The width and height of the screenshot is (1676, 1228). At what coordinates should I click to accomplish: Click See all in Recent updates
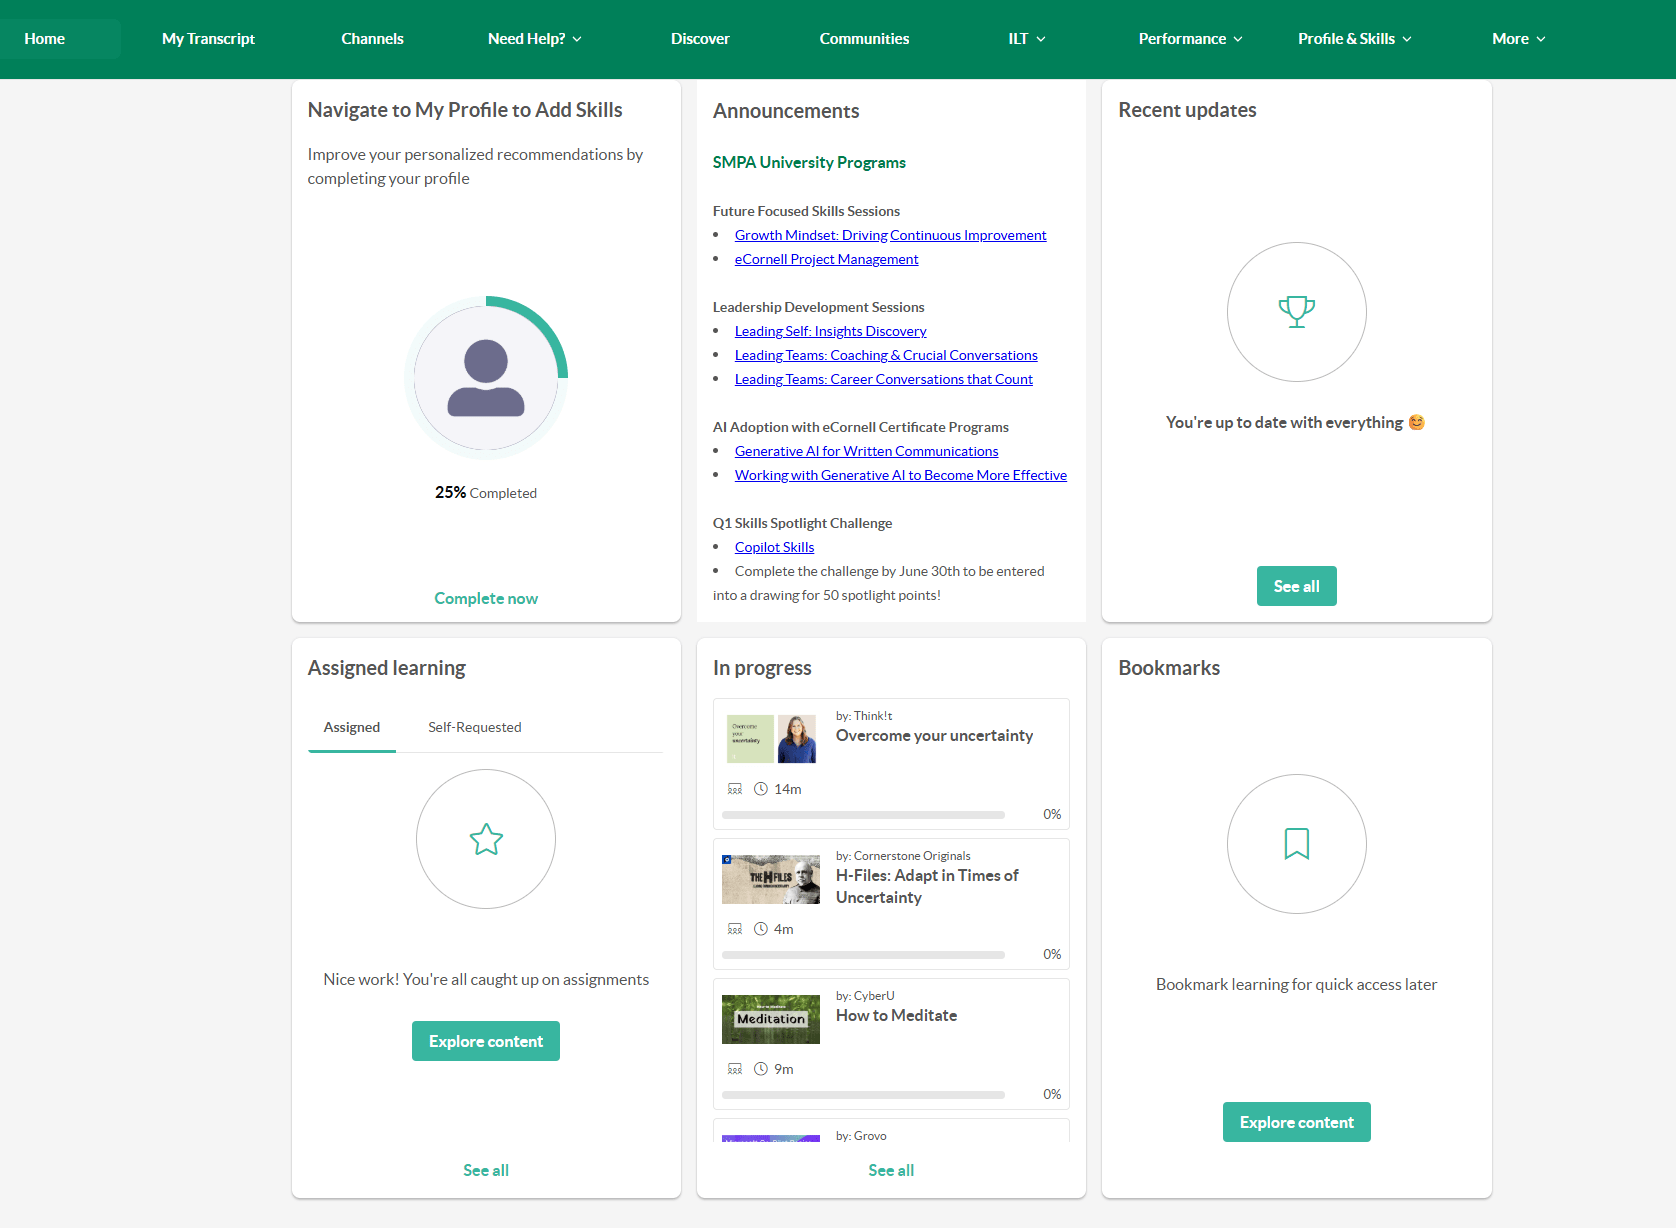pos(1297,586)
